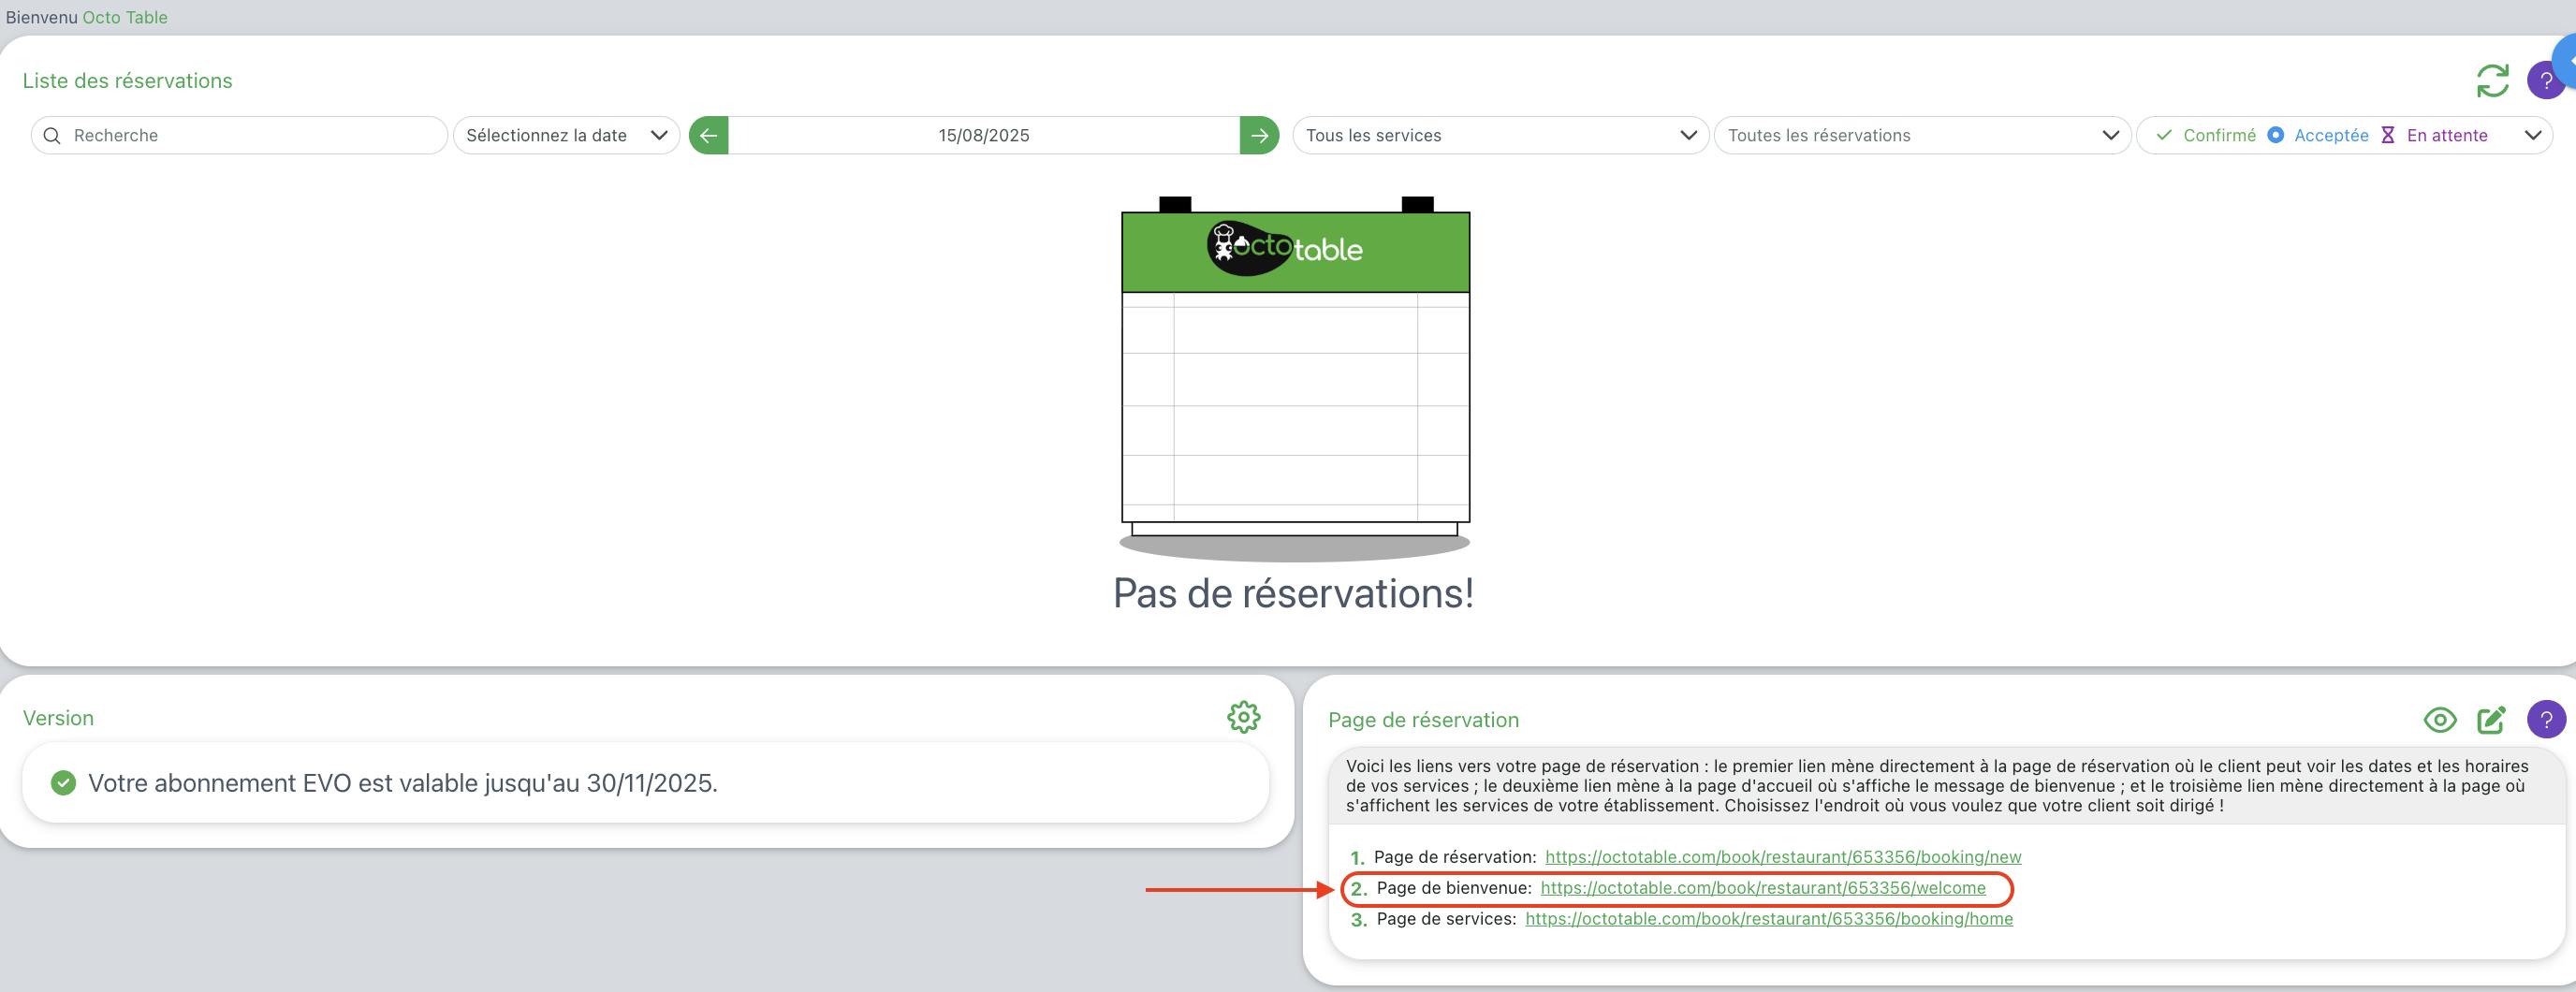Click the Octo Table name link
This screenshot has width=2576, height=992.
[x=125, y=17]
